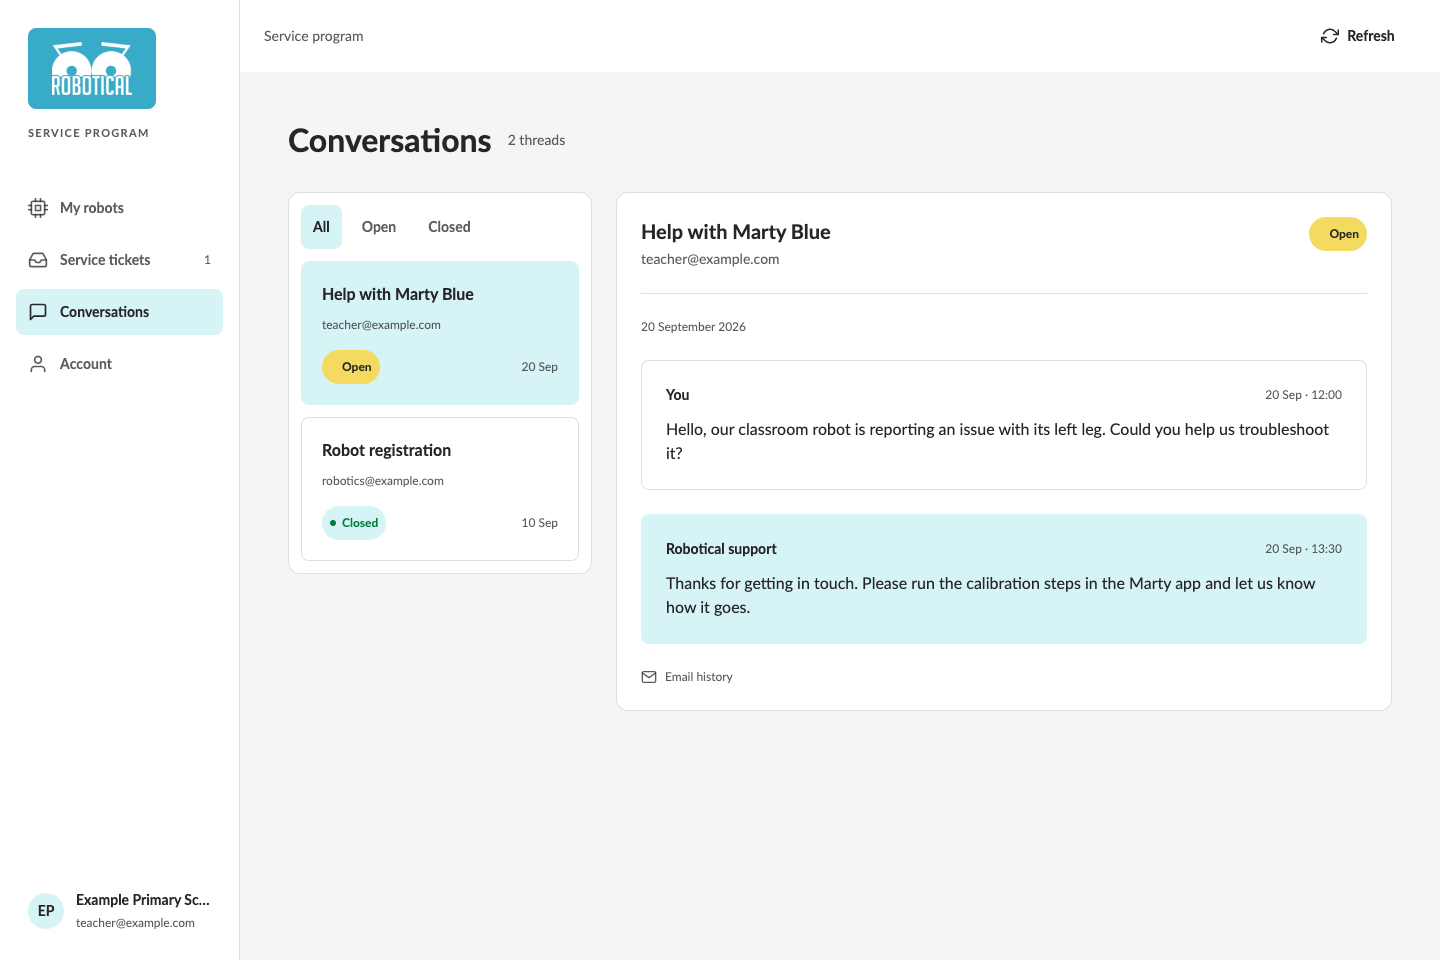Show All conversations tab

(x=321, y=227)
